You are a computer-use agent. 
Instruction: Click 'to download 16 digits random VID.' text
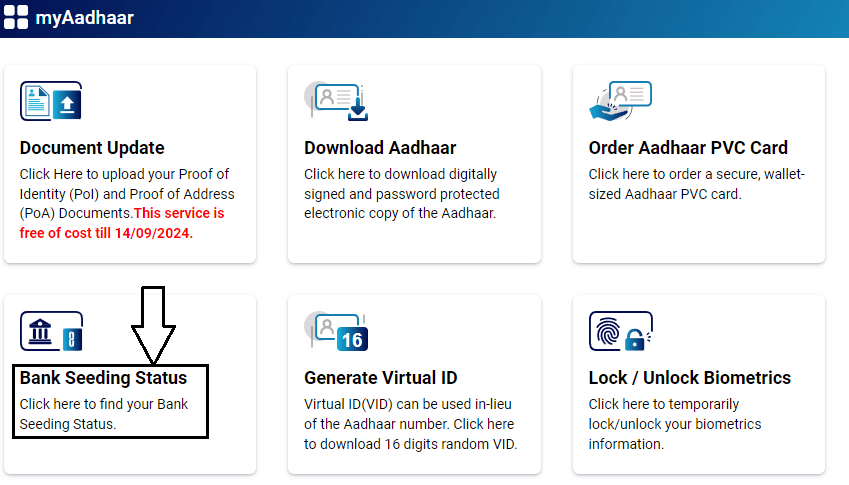point(410,444)
